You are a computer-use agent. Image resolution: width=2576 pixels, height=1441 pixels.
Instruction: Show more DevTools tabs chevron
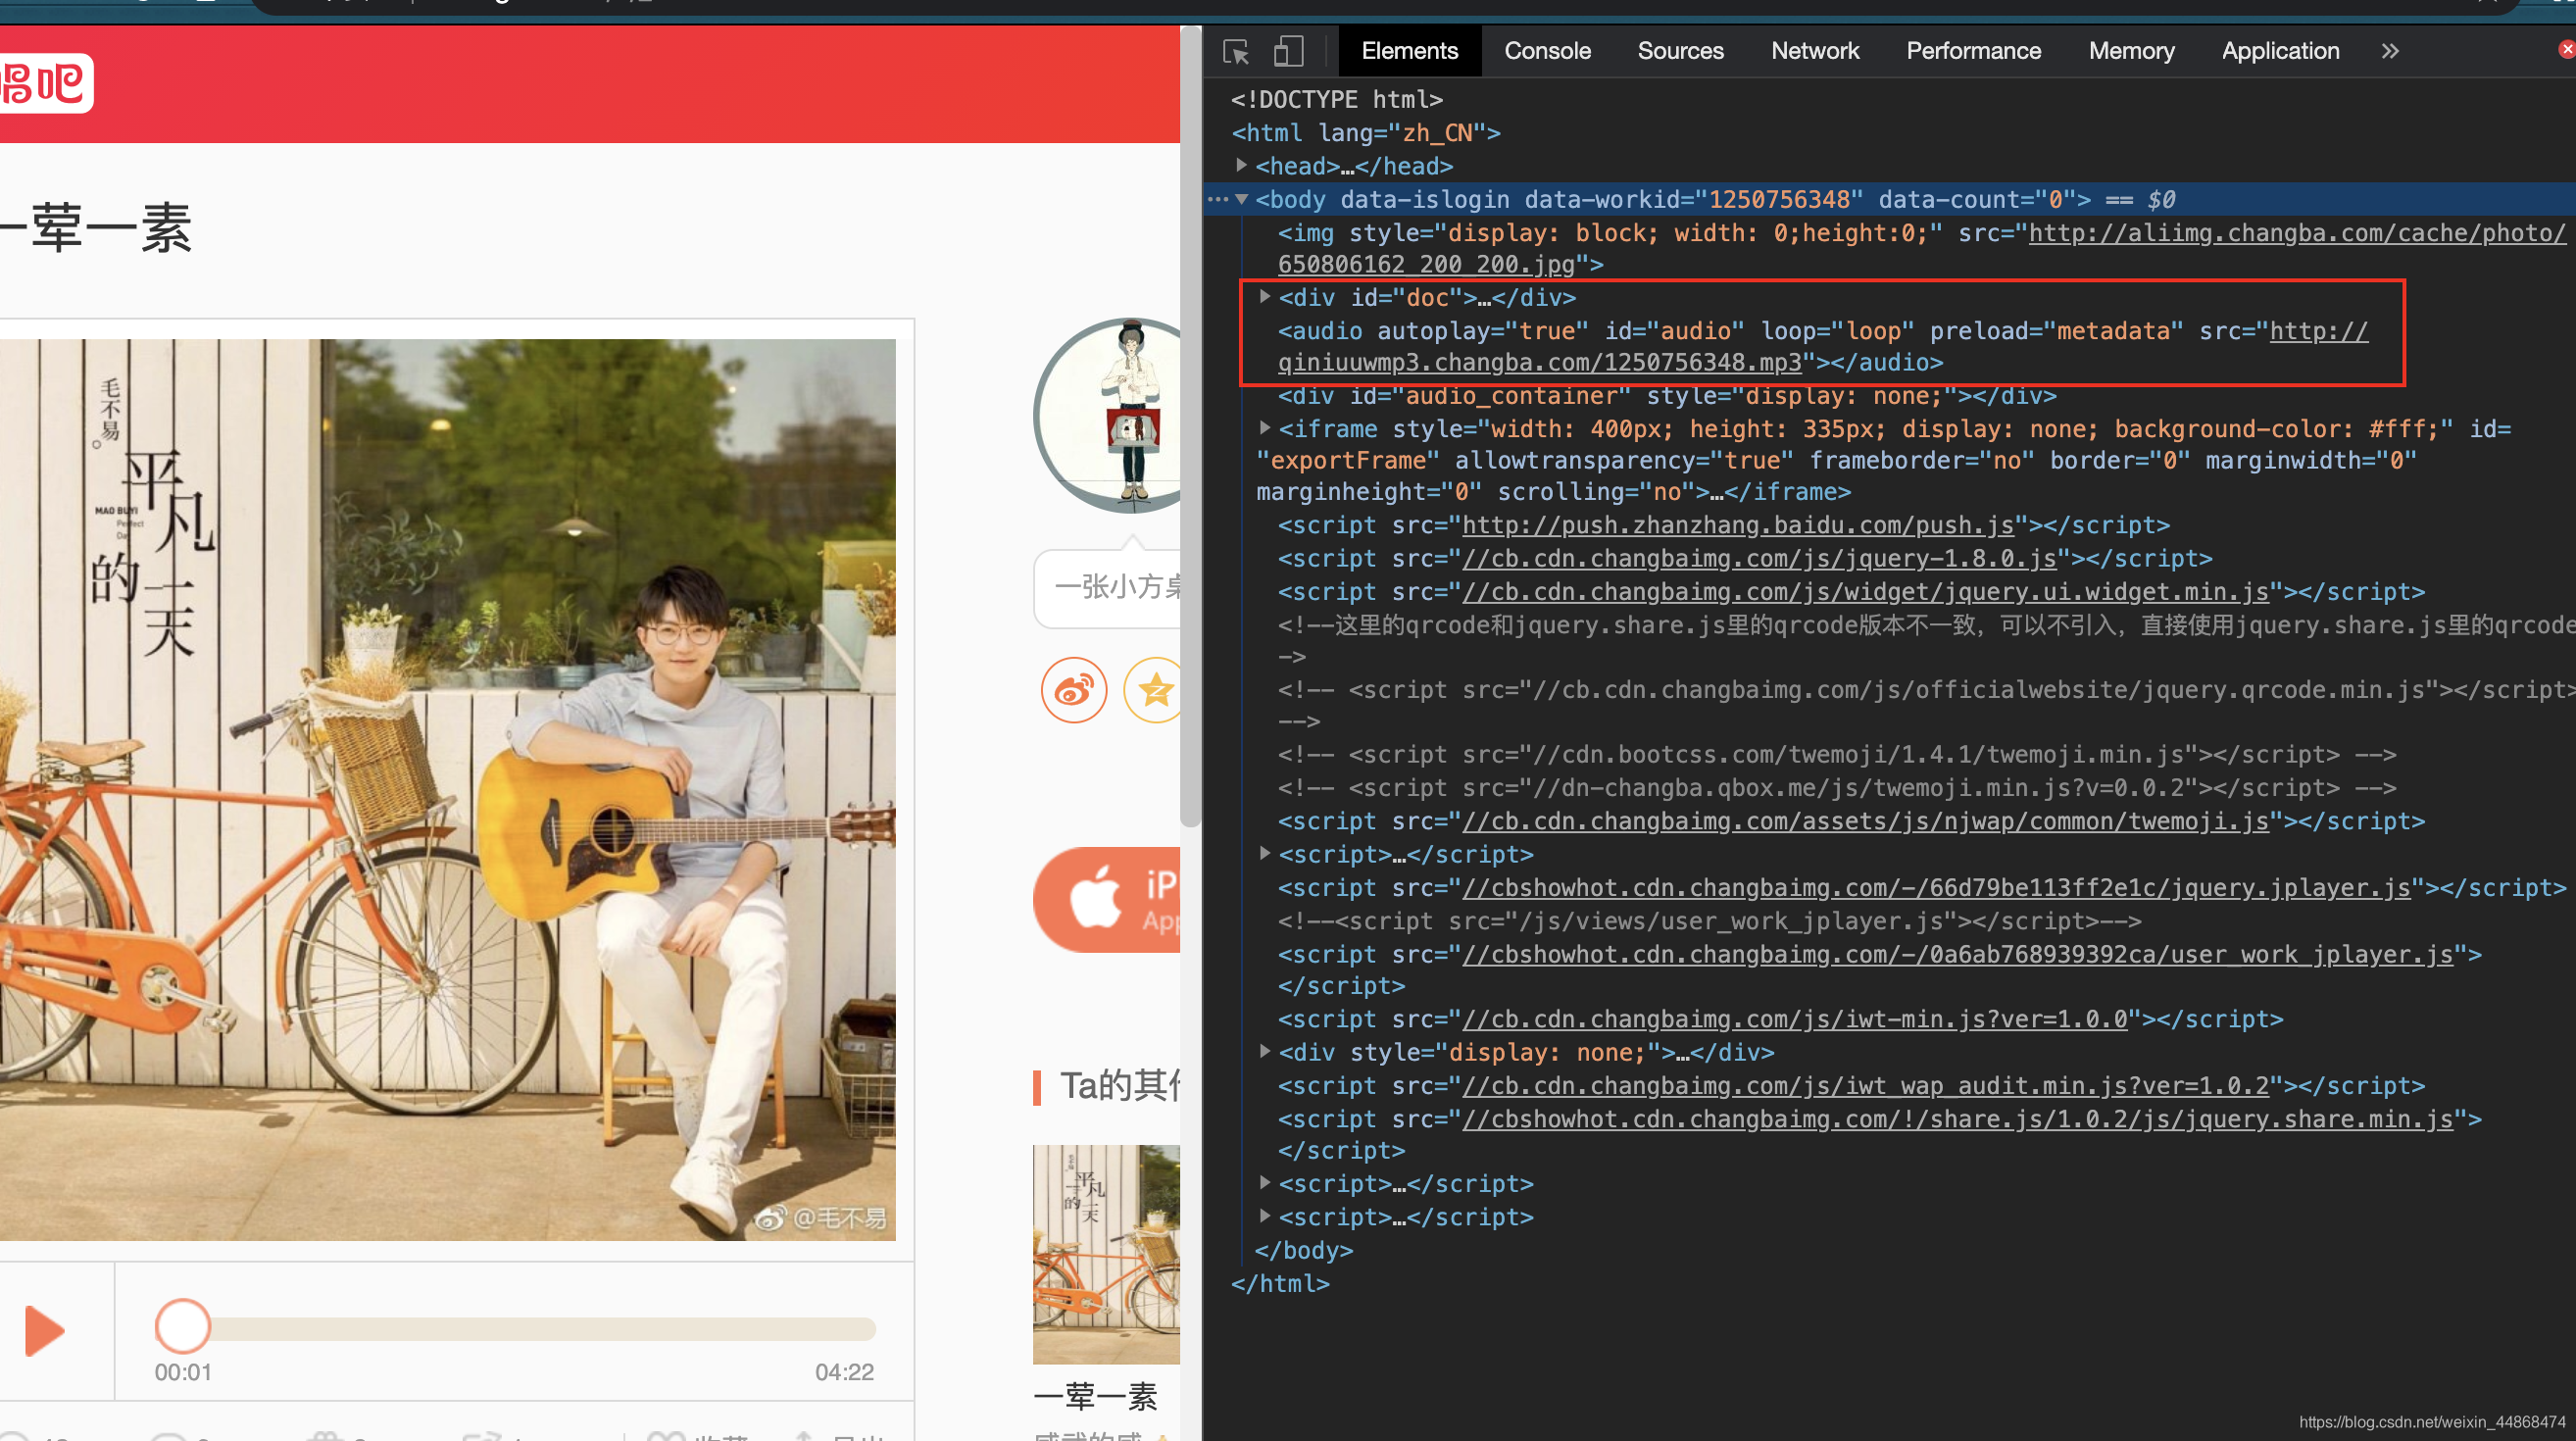point(2390,51)
